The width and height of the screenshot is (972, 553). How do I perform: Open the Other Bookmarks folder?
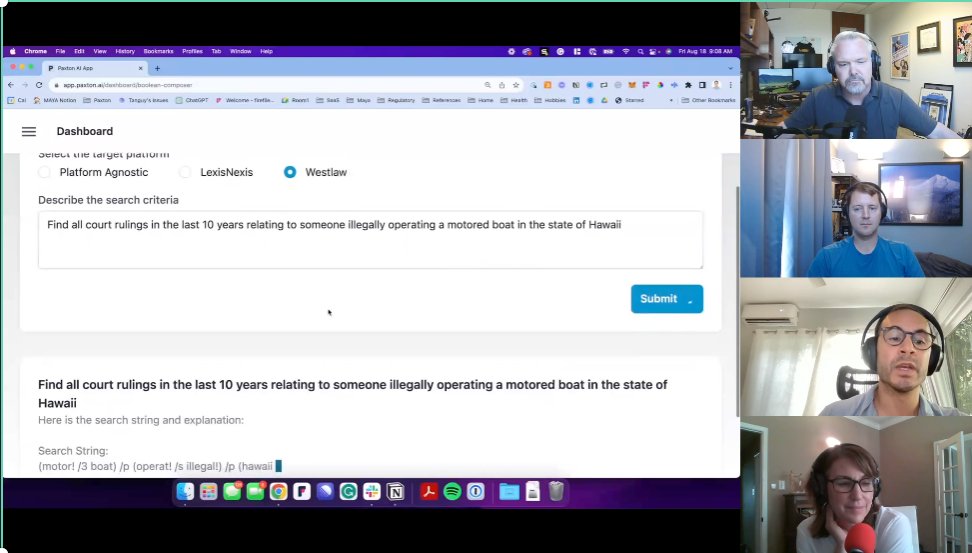709,100
